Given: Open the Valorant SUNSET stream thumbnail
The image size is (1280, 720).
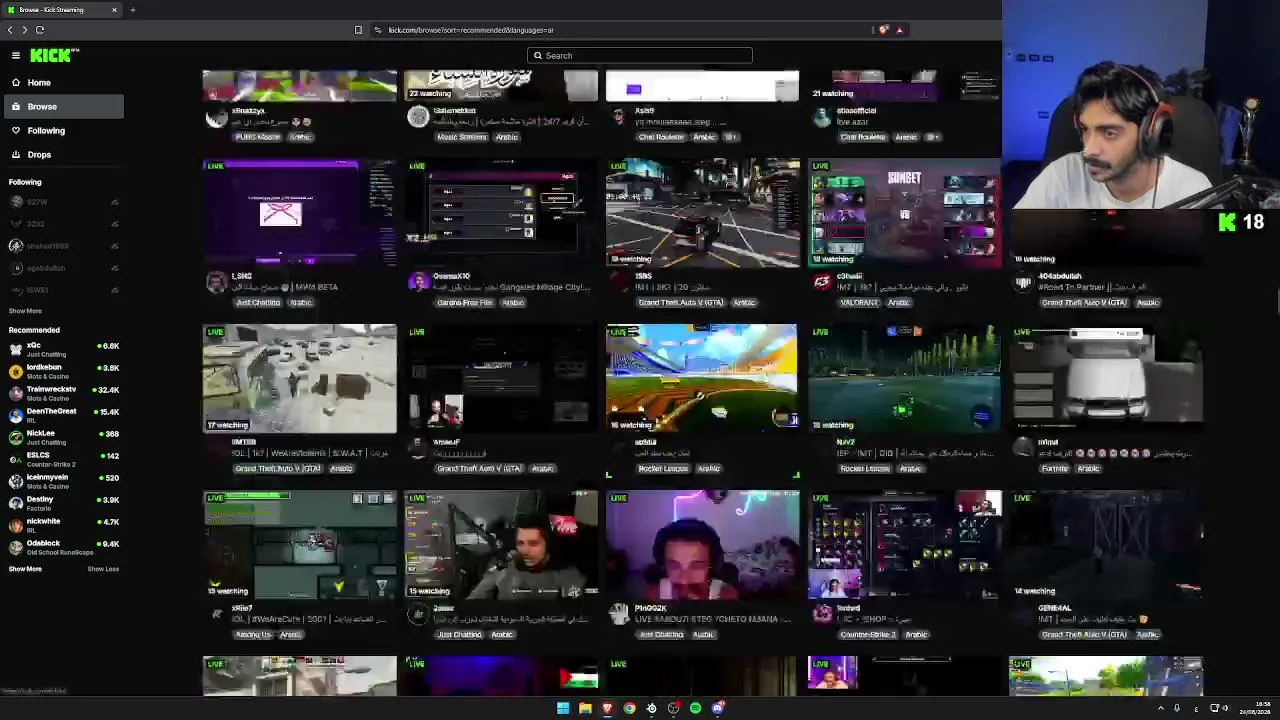Looking at the screenshot, I should pos(904,213).
